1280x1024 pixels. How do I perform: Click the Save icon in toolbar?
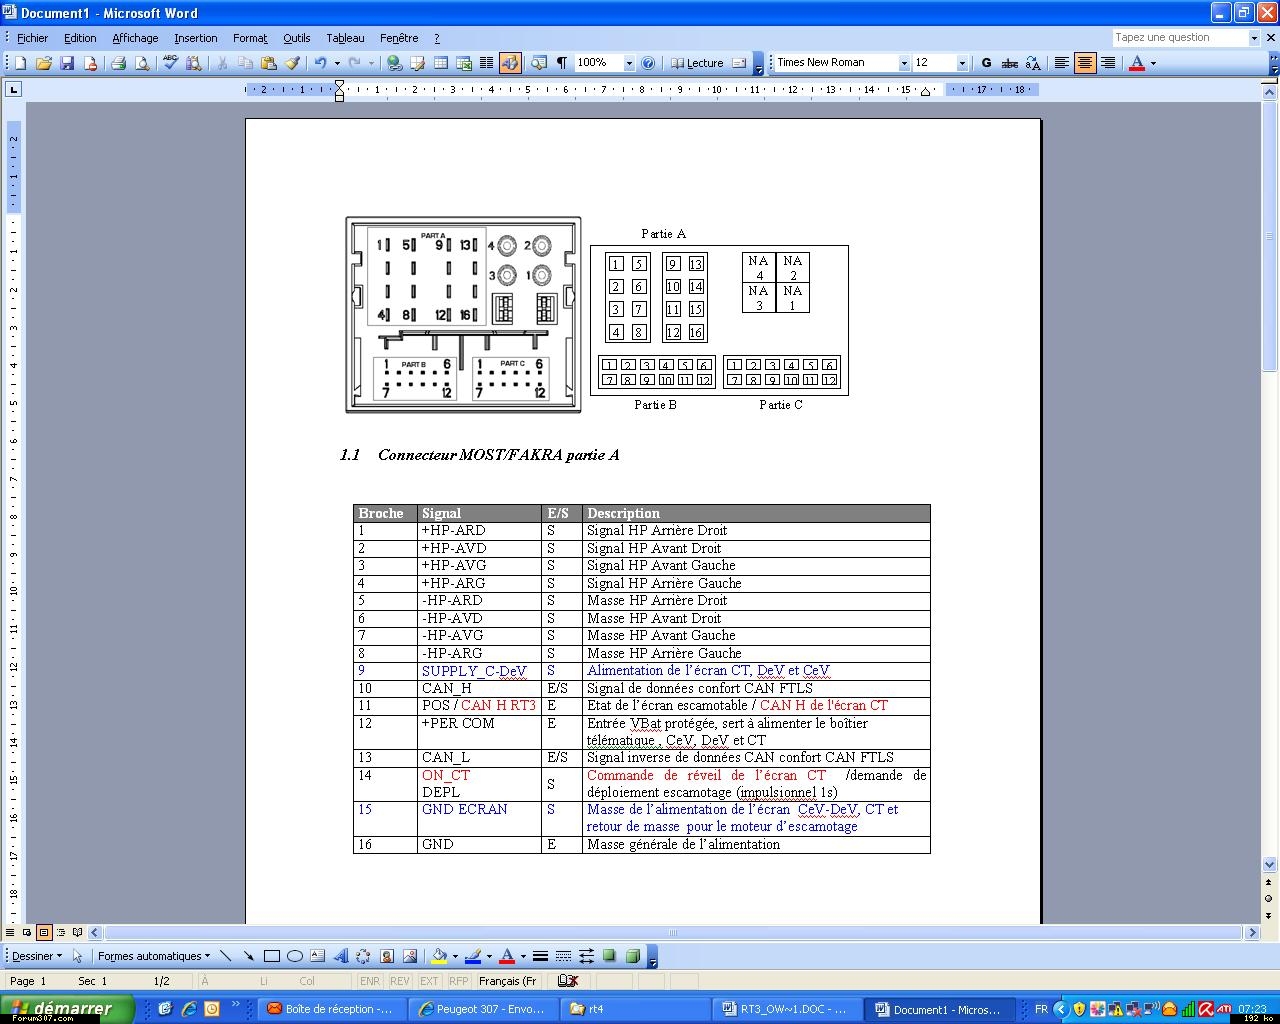tap(67, 63)
